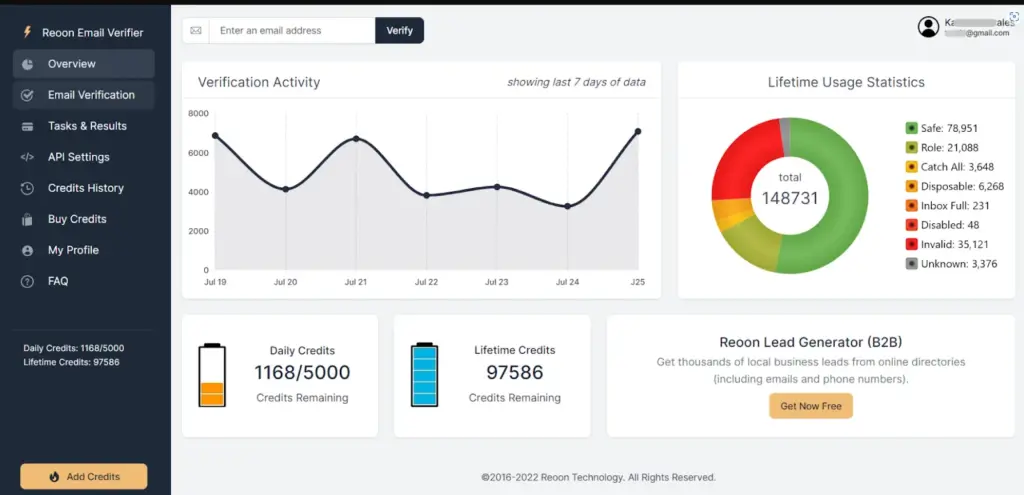Image resolution: width=1024 pixels, height=495 pixels.
Task: Click the copyright footer text
Action: (x=598, y=477)
